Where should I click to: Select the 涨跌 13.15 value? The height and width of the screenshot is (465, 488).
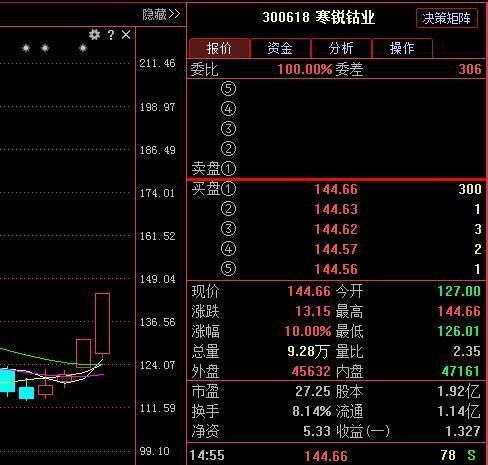coord(313,311)
